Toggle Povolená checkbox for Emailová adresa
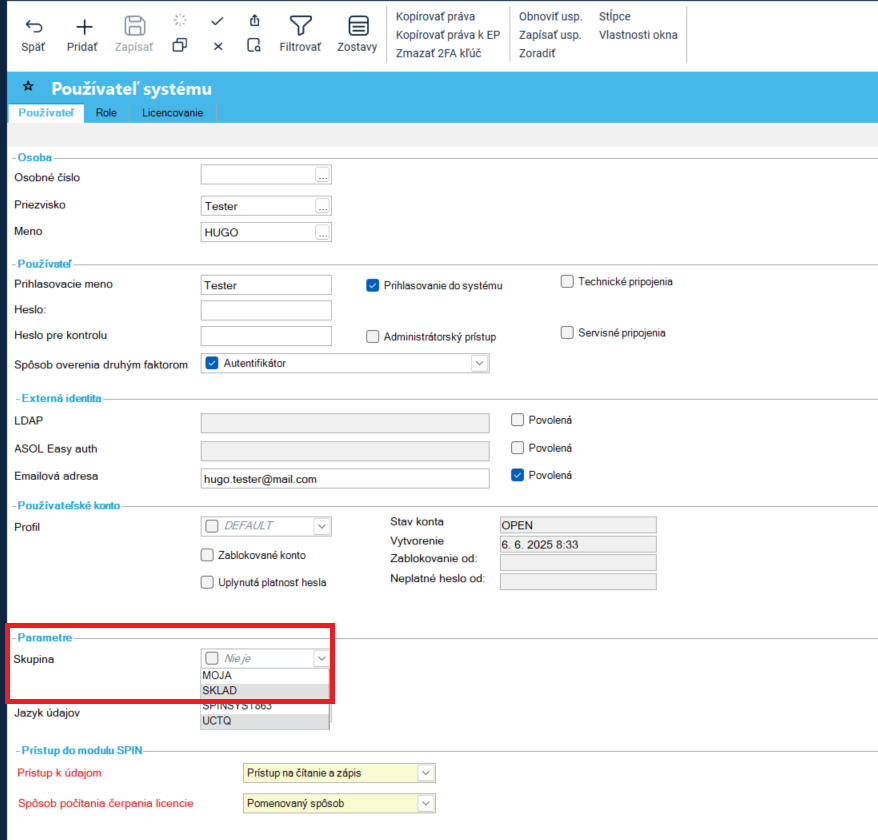 pos(517,475)
